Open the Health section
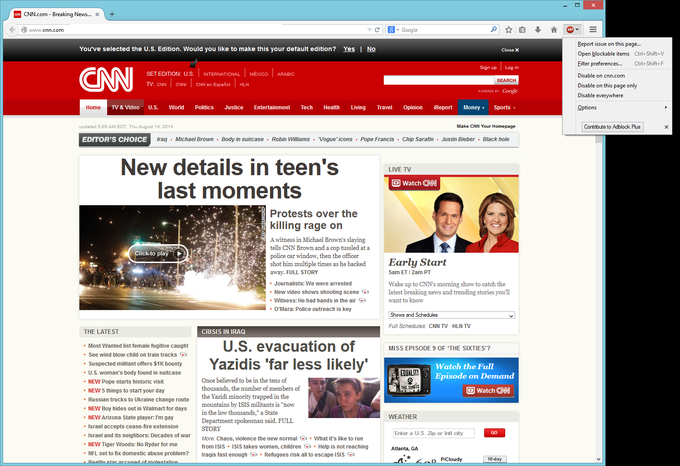 [331, 108]
